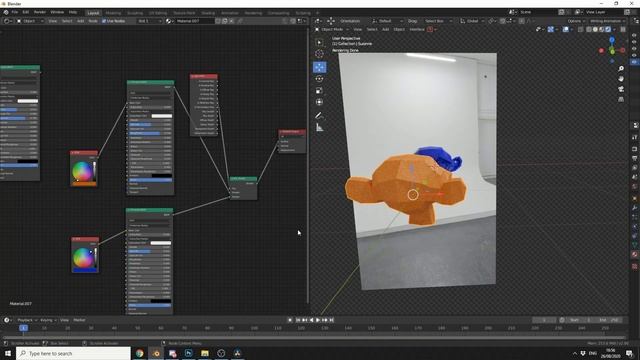Switch to the Layout workspace tab
The image size is (640, 360).
tap(93, 13)
